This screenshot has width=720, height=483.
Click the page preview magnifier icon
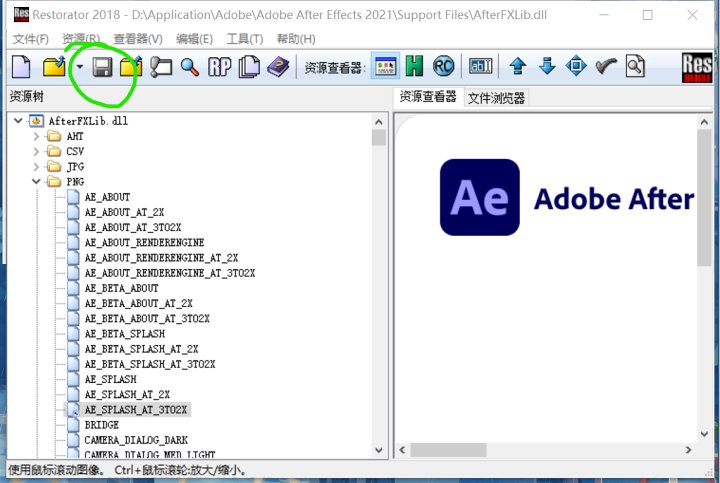click(x=635, y=66)
